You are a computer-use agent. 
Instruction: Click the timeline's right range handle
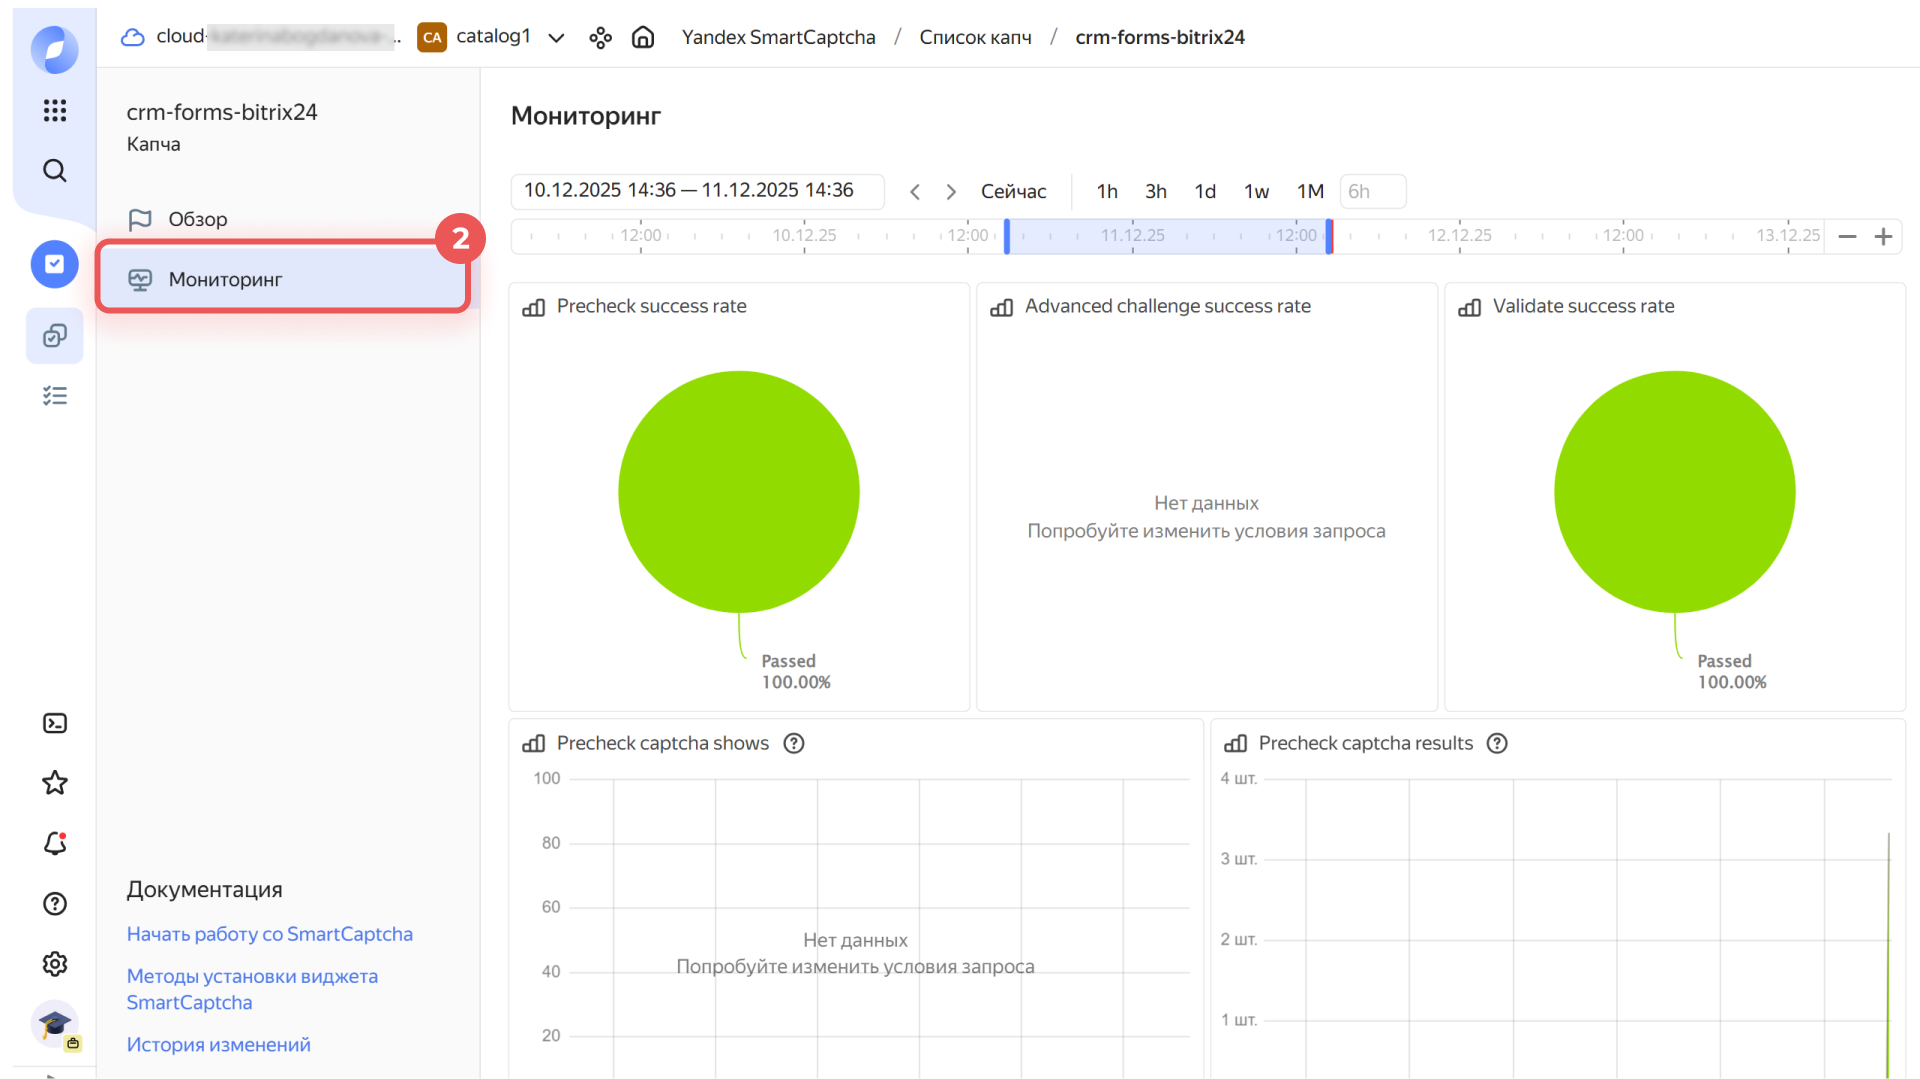pos(1329,236)
